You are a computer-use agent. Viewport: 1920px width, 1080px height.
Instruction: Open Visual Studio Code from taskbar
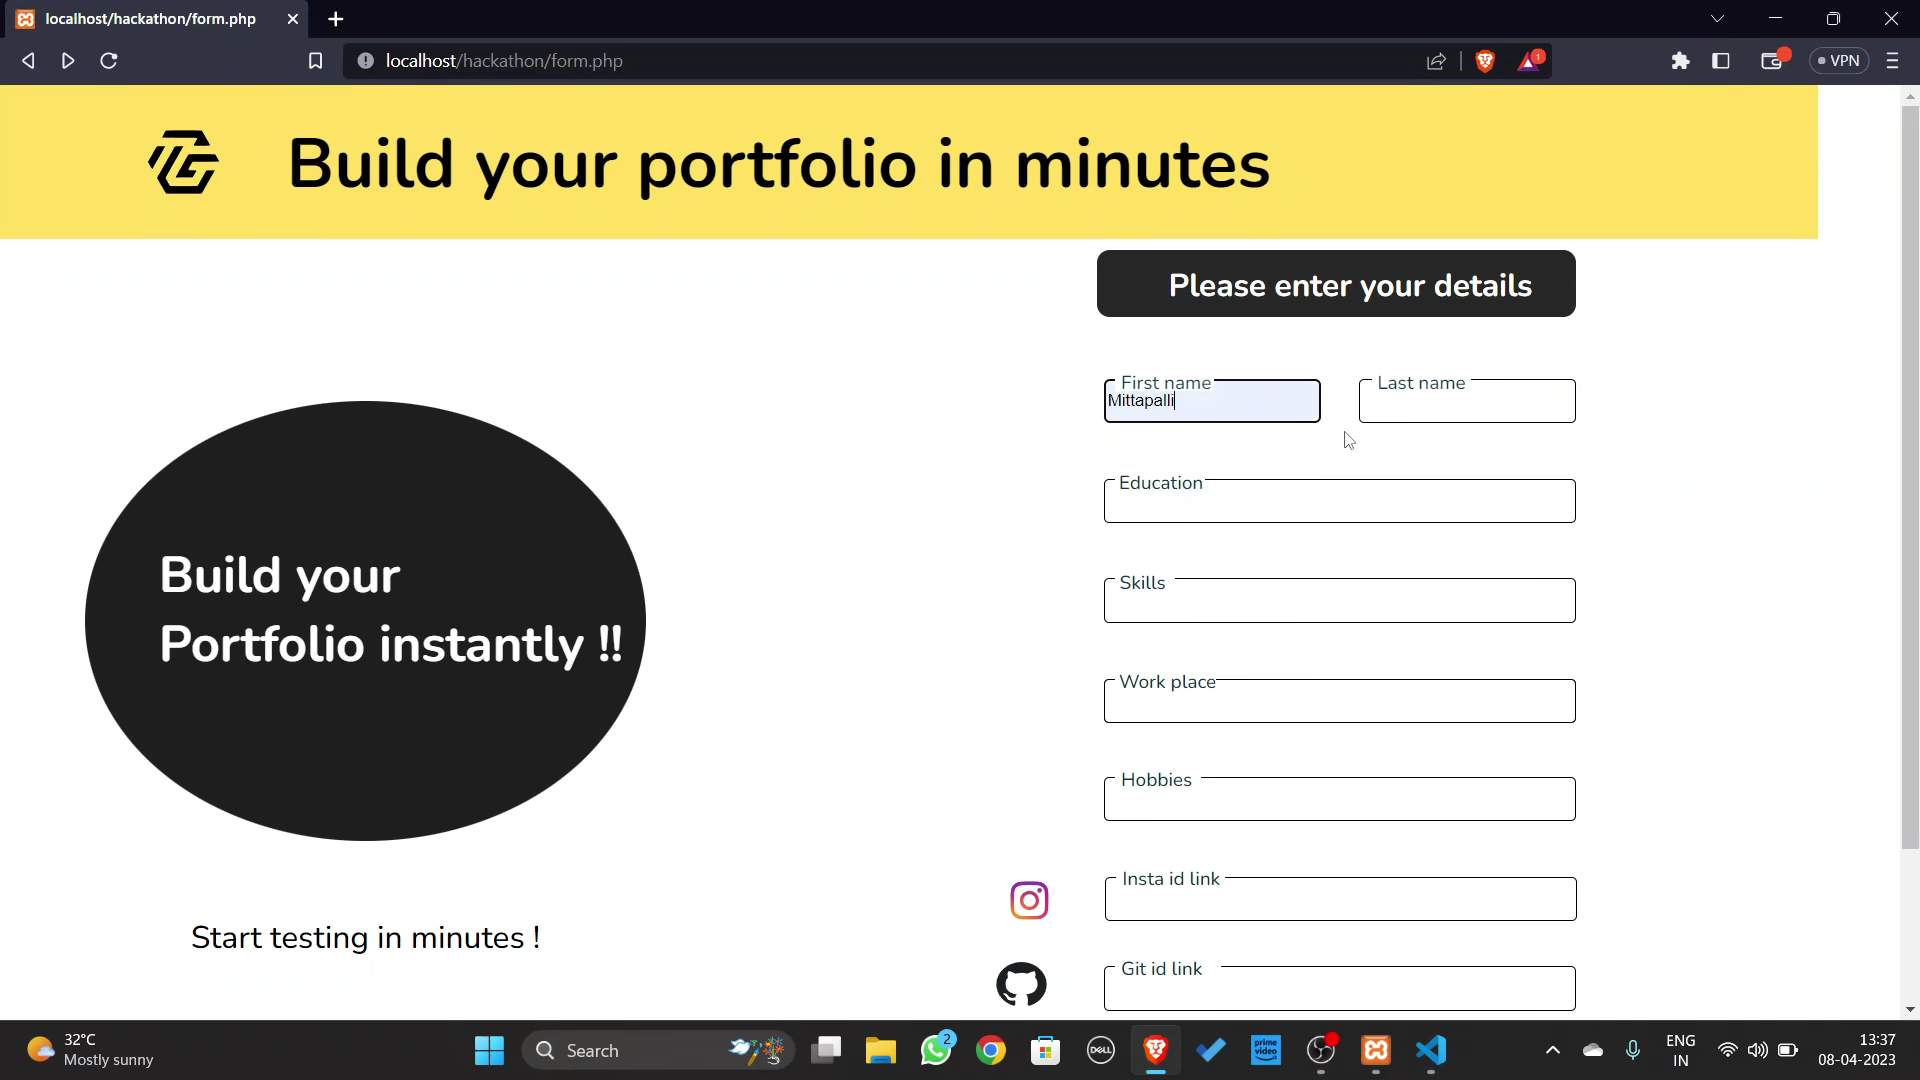point(1431,1050)
